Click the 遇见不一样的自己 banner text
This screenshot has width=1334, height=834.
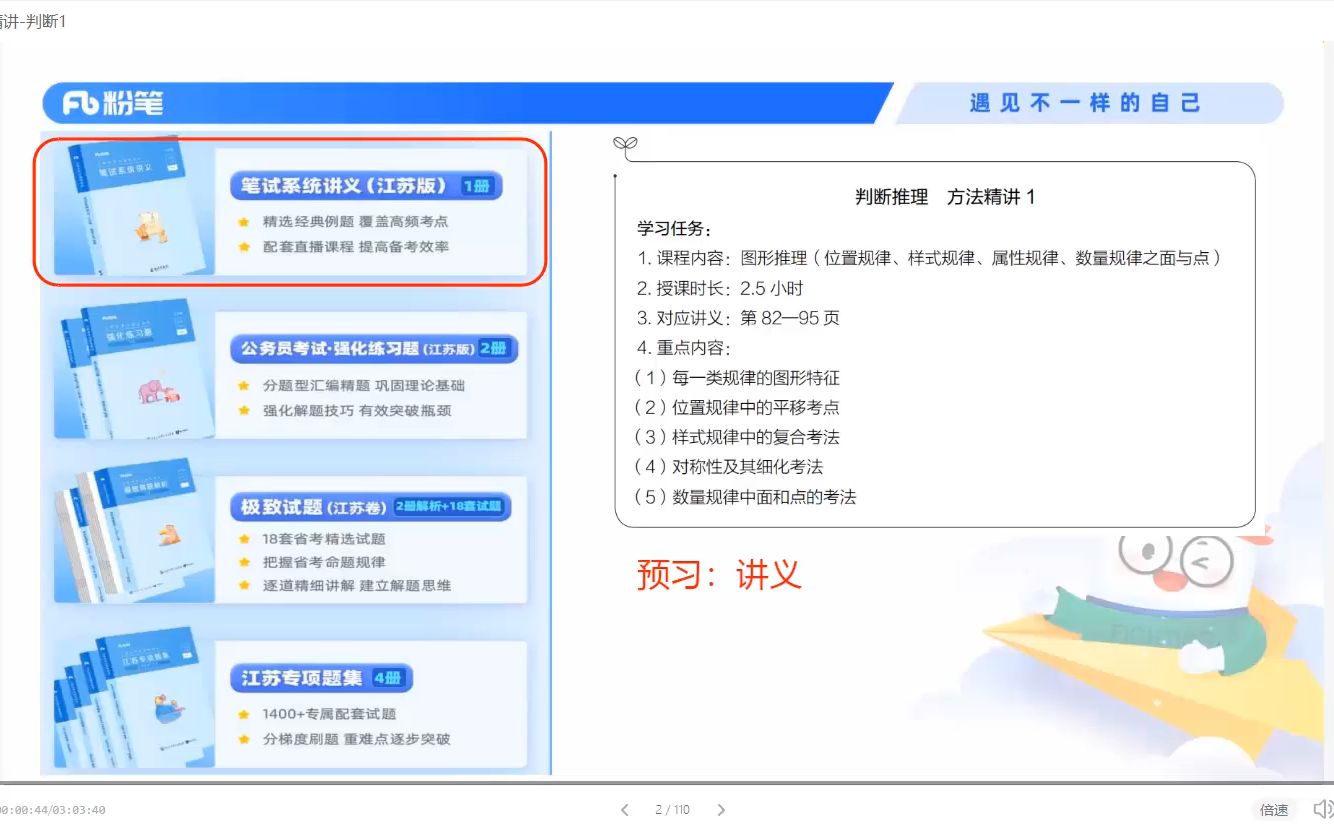coord(1084,103)
